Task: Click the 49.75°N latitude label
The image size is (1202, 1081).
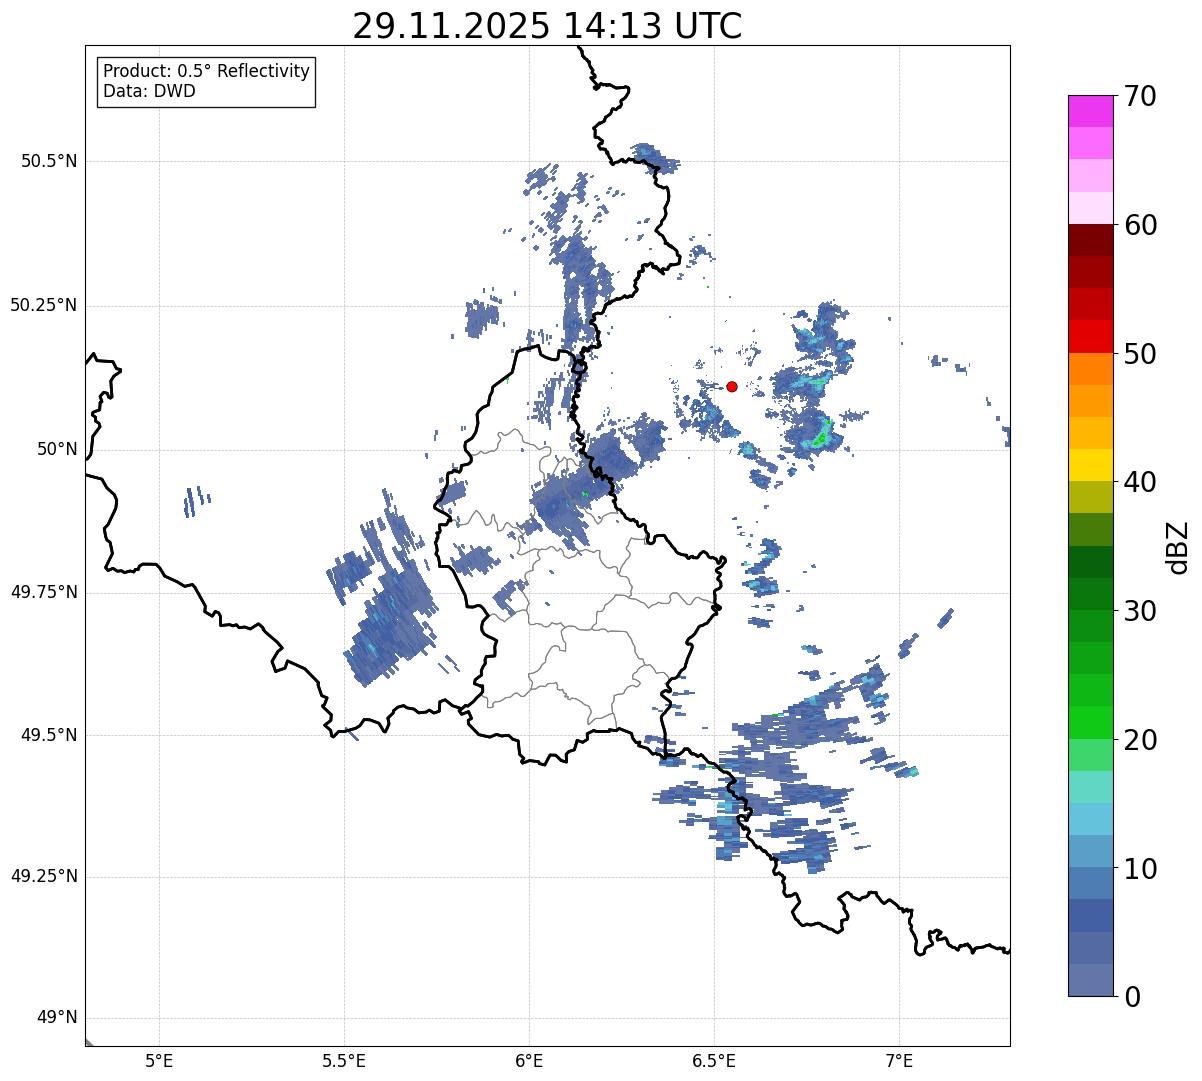Action: 43,592
